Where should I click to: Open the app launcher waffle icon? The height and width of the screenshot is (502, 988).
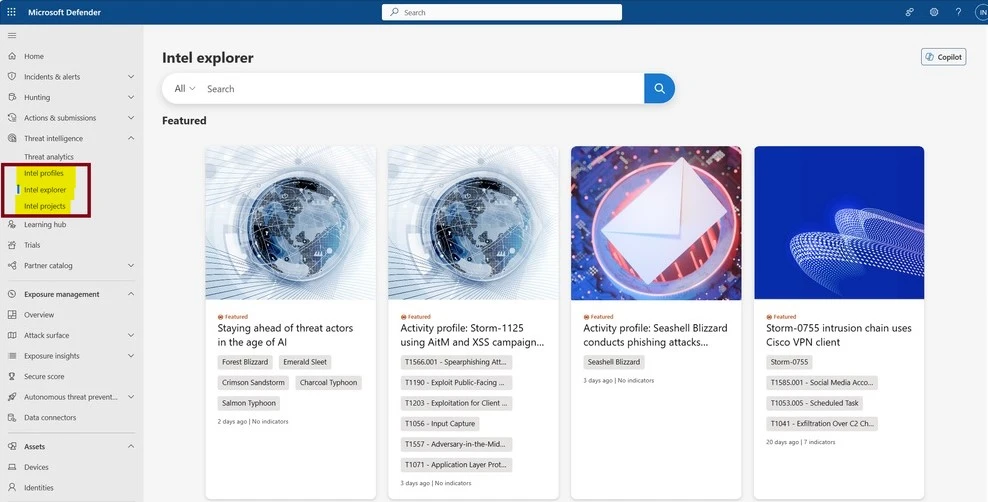coord(11,12)
